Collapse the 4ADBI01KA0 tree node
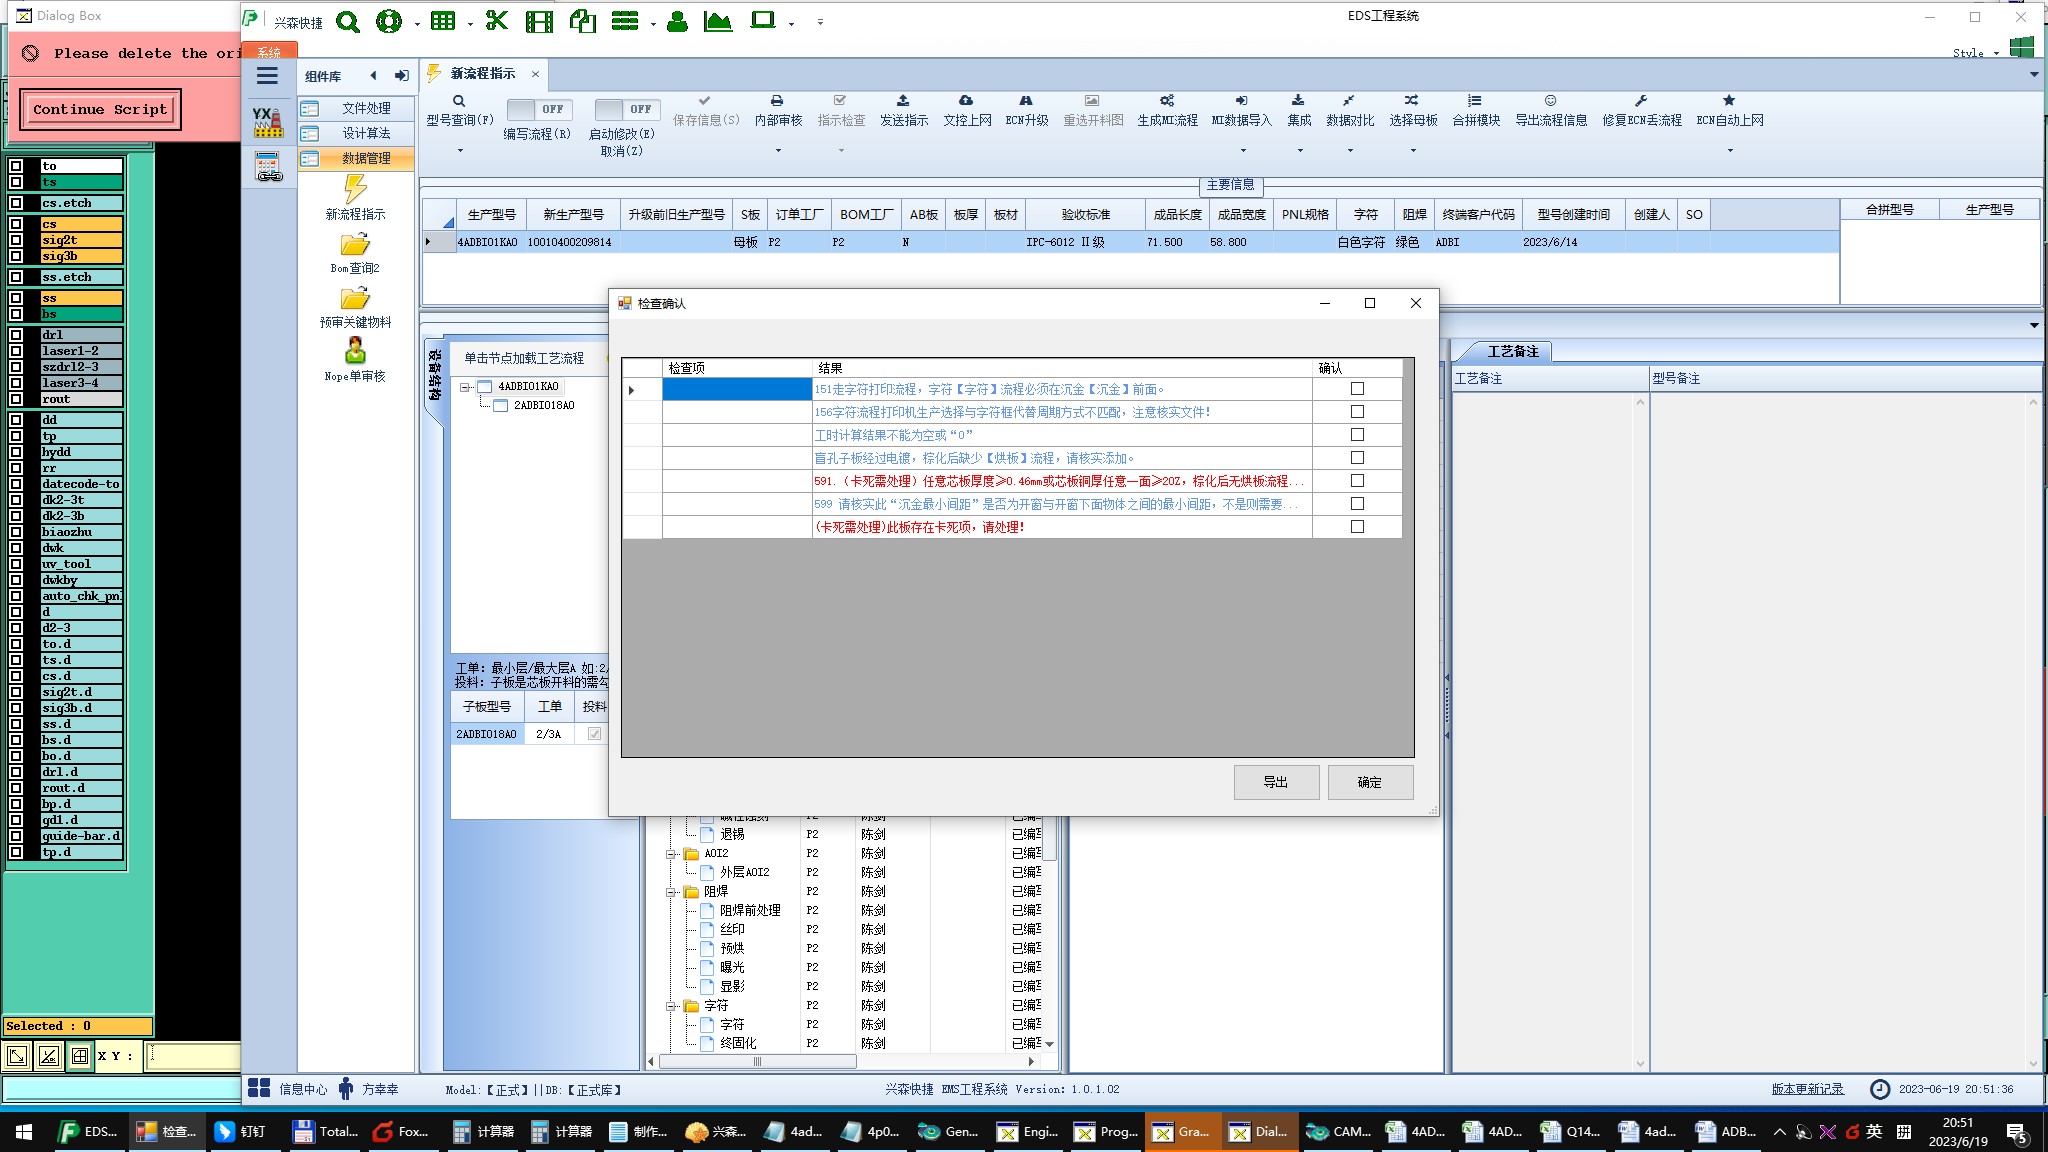Image resolution: width=2048 pixels, height=1152 pixels. pyautogui.click(x=465, y=387)
